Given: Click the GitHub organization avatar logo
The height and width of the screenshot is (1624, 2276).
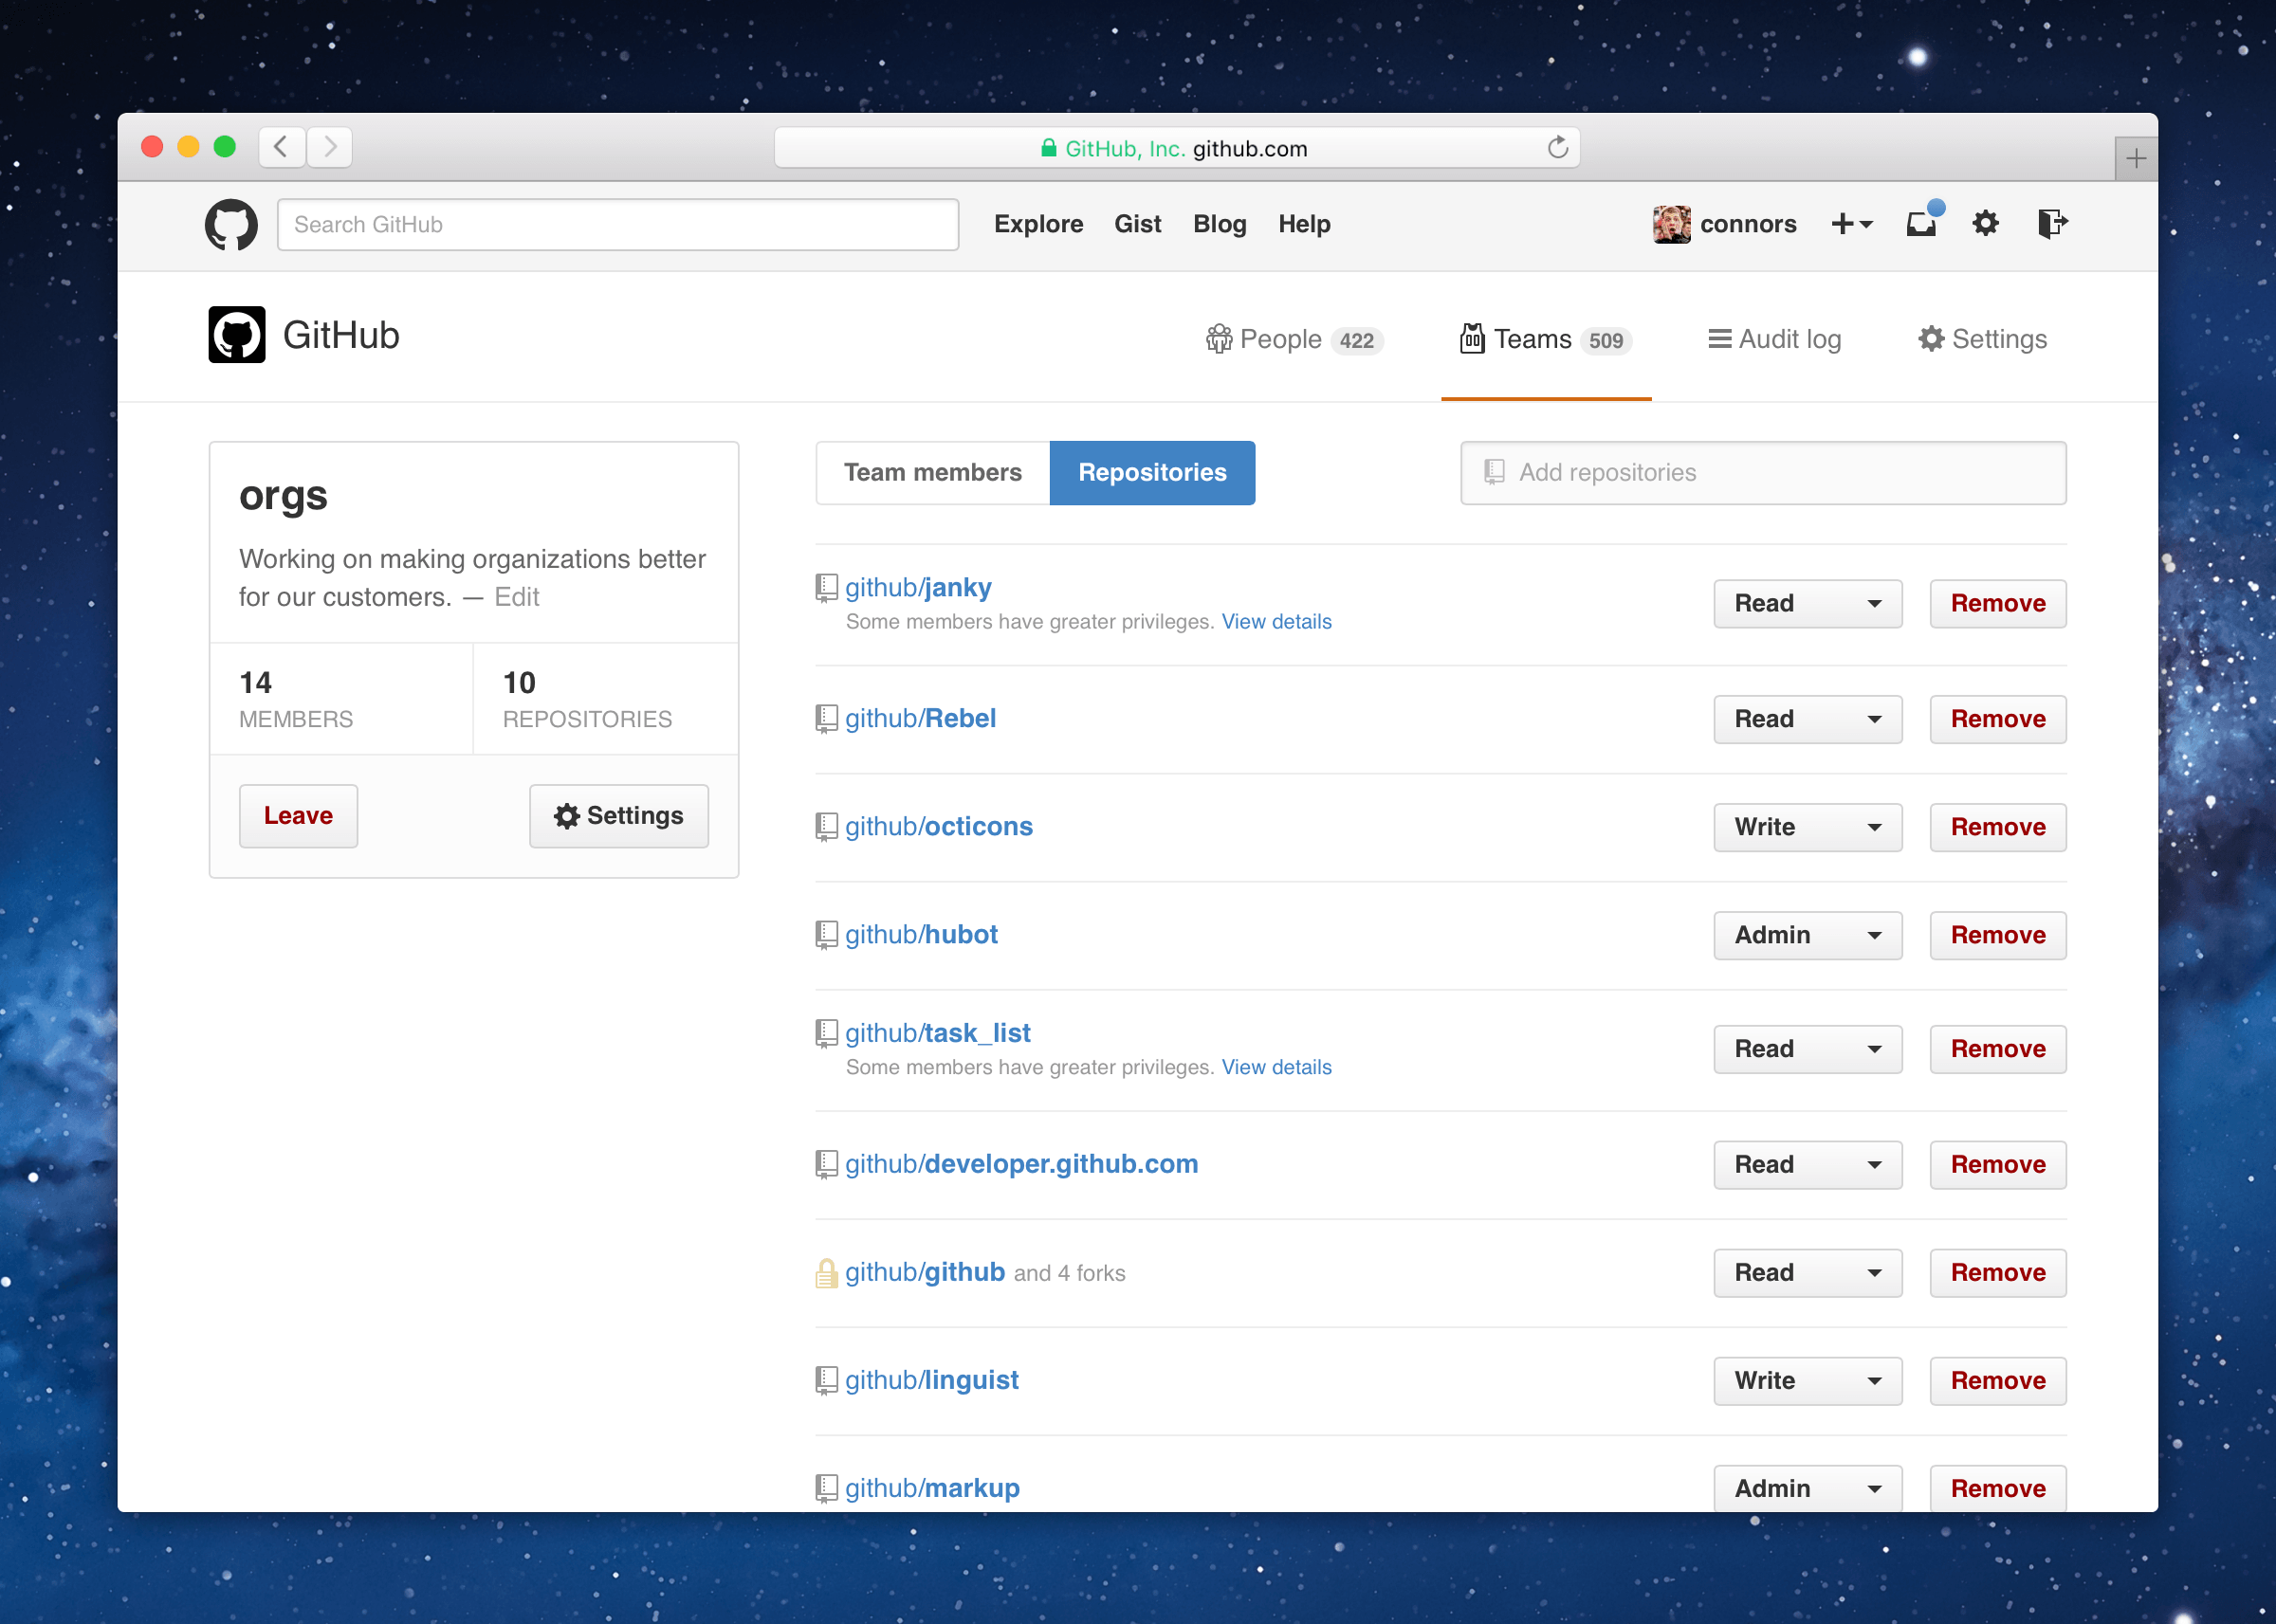Looking at the screenshot, I should click(x=236, y=334).
